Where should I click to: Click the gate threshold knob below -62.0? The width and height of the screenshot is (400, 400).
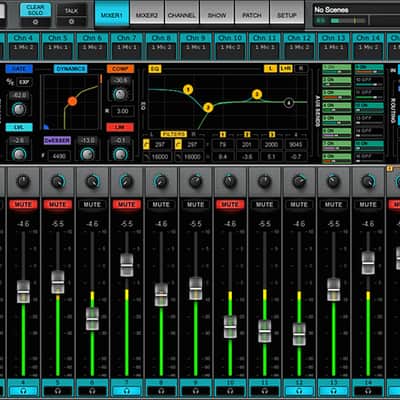point(19,109)
